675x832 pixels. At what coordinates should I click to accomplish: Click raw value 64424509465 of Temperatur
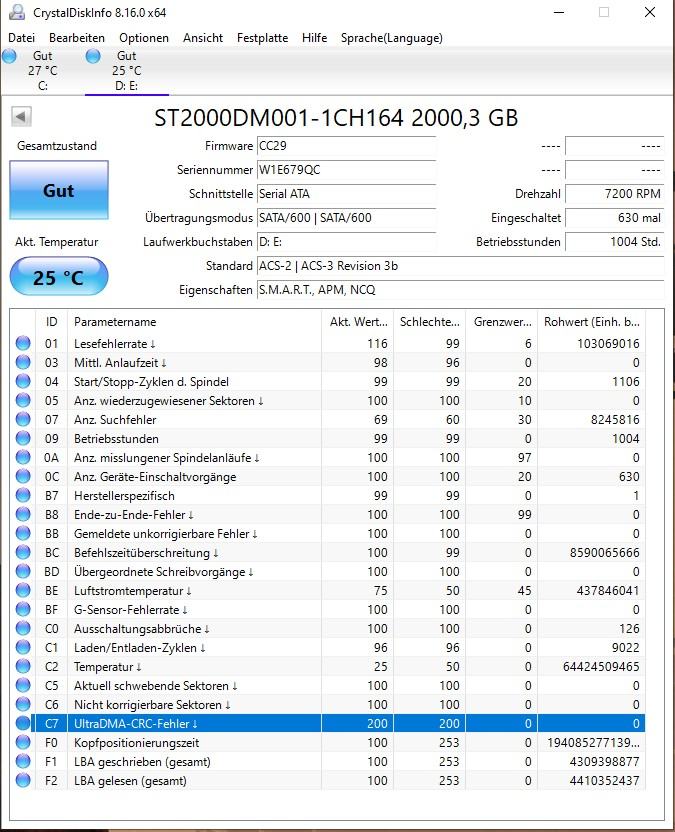pyautogui.click(x=601, y=667)
